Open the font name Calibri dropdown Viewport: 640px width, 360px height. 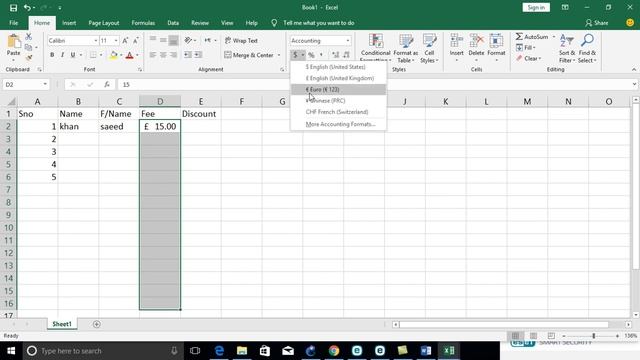click(x=96, y=41)
